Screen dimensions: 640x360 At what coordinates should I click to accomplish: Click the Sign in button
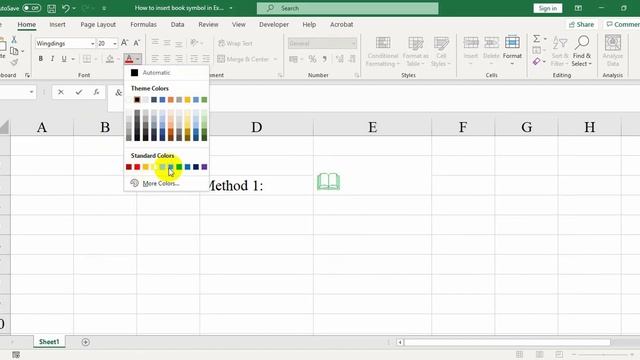point(547,8)
